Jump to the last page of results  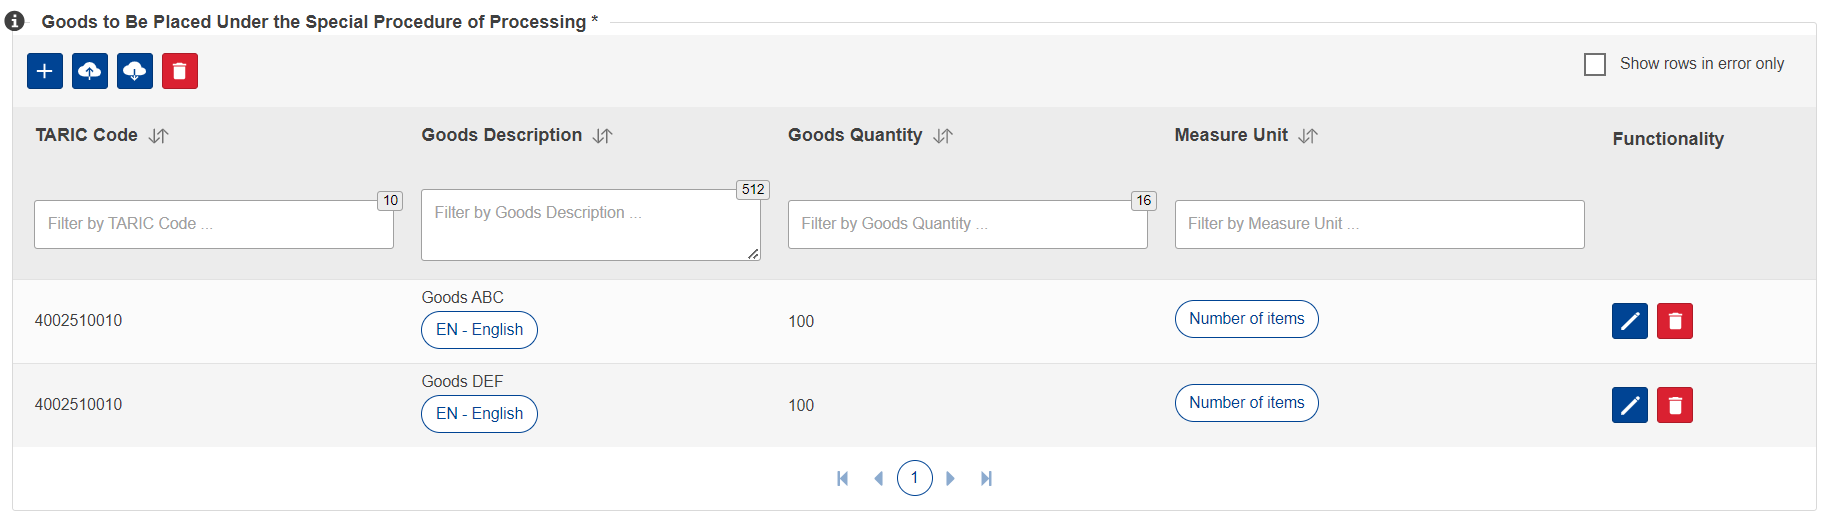(987, 479)
